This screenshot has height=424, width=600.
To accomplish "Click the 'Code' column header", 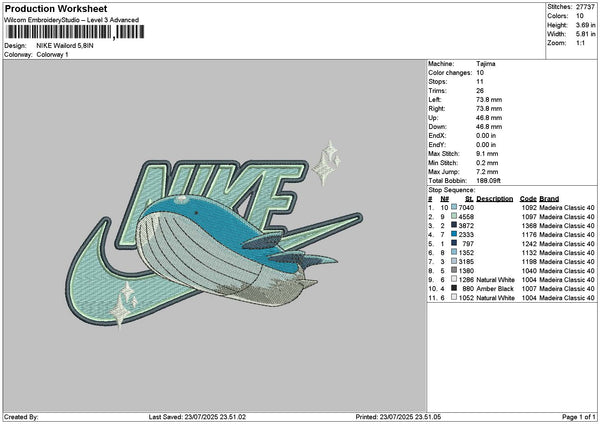I will click(528, 199).
